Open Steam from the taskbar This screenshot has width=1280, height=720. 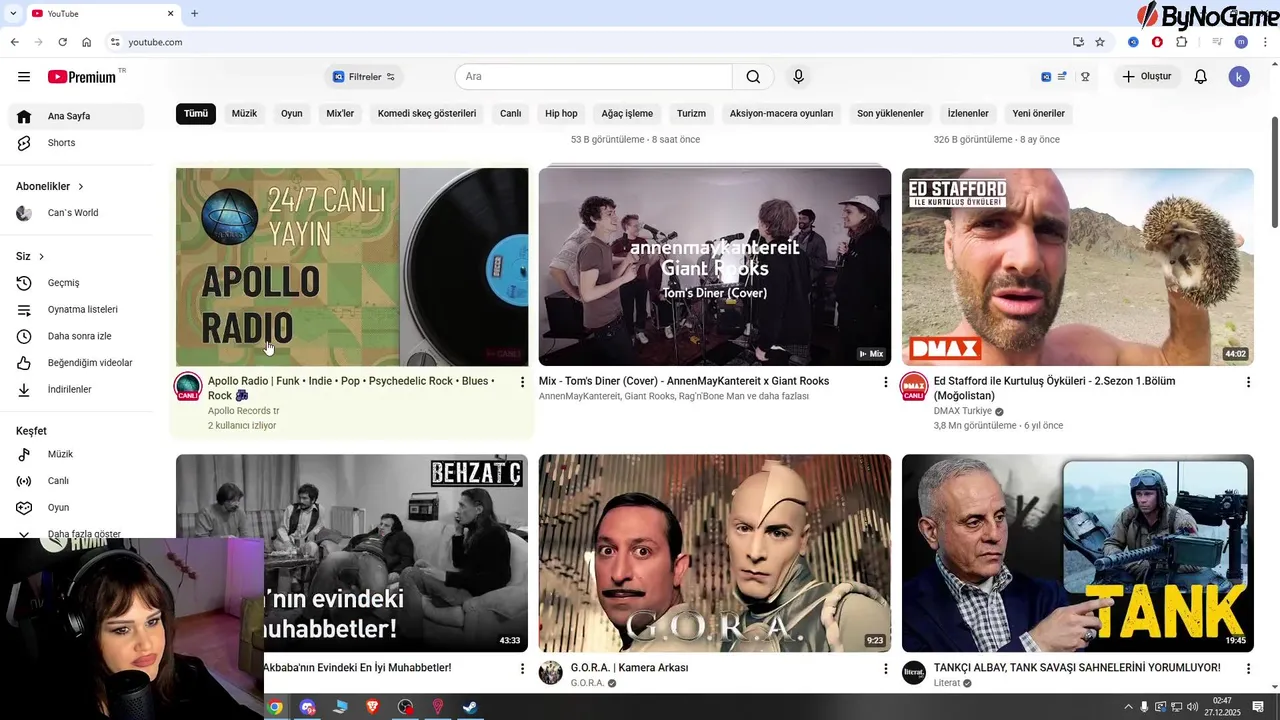[469, 707]
